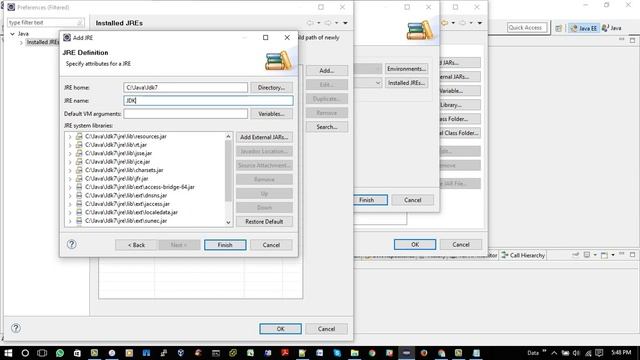Click the Forward arrow in rear properties dialog
The height and width of the screenshot is (360, 640).
[x=462, y=23]
